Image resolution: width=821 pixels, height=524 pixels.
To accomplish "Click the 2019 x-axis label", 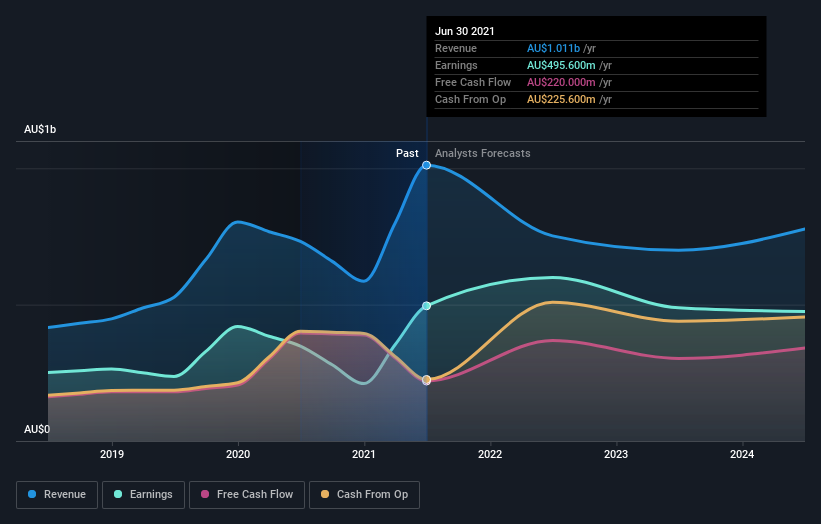I will pos(112,454).
